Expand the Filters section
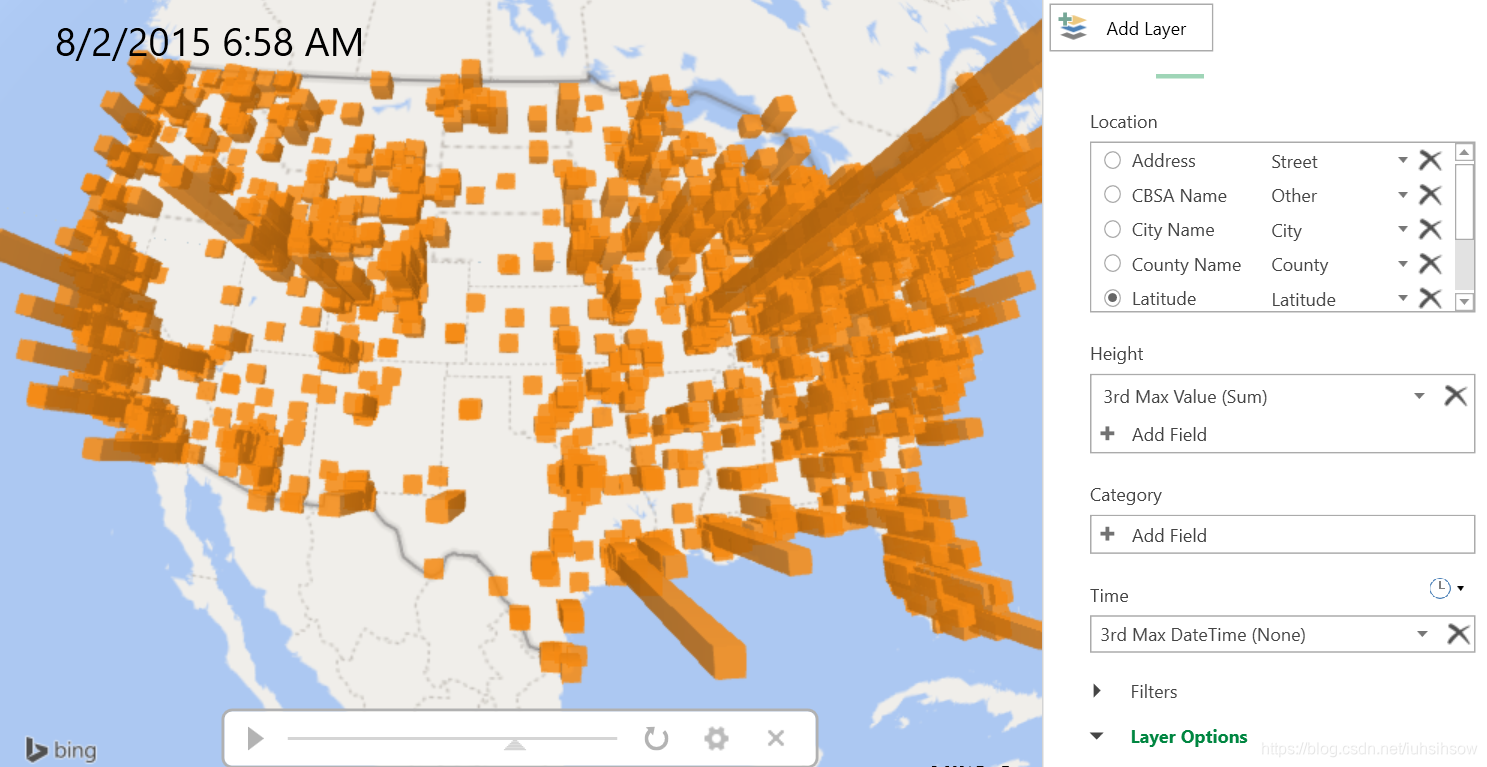1487x767 pixels. pos(1098,691)
